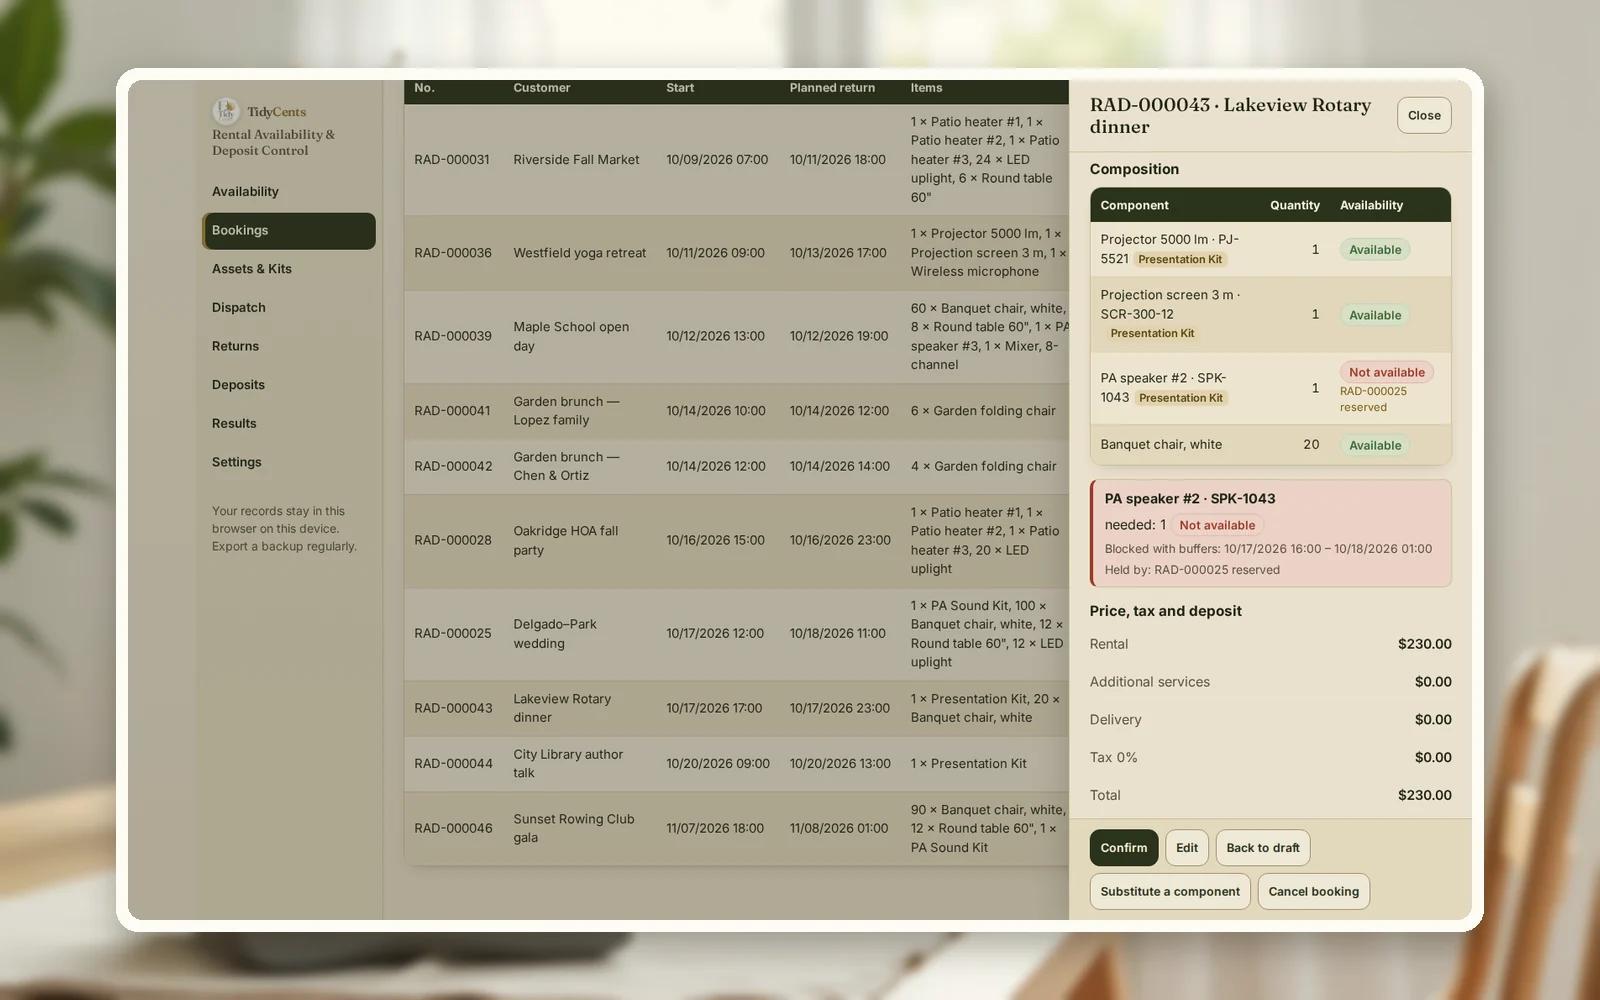Click the Edit button
The image size is (1600, 1000).
(1187, 848)
